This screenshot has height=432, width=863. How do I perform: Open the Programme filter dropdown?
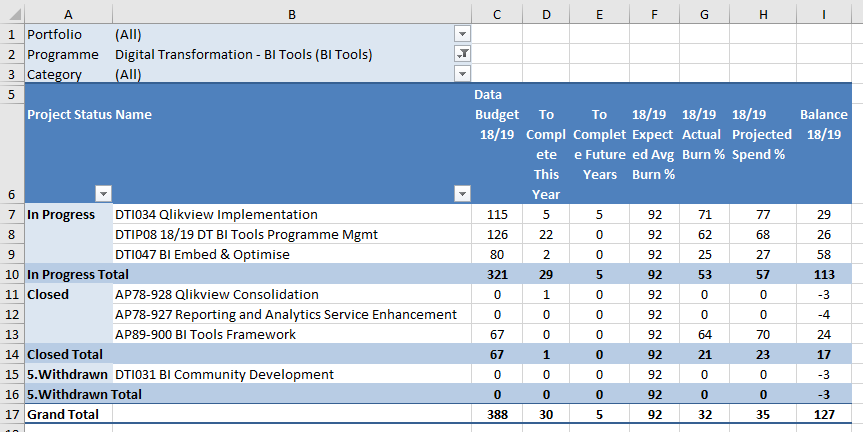pyautogui.click(x=462, y=54)
